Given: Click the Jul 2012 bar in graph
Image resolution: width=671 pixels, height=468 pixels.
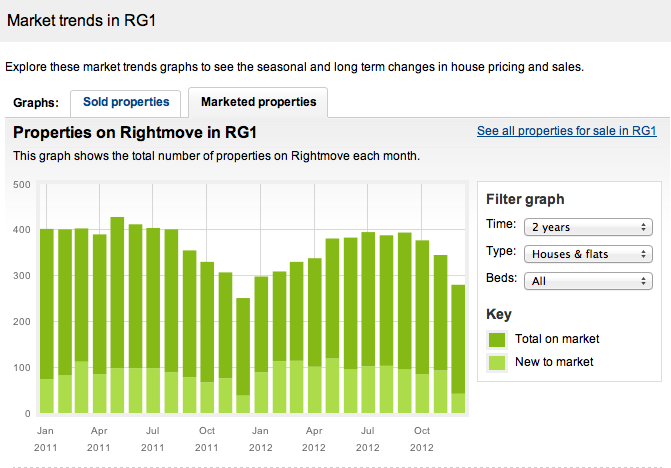Looking at the screenshot, I should tap(368, 323).
